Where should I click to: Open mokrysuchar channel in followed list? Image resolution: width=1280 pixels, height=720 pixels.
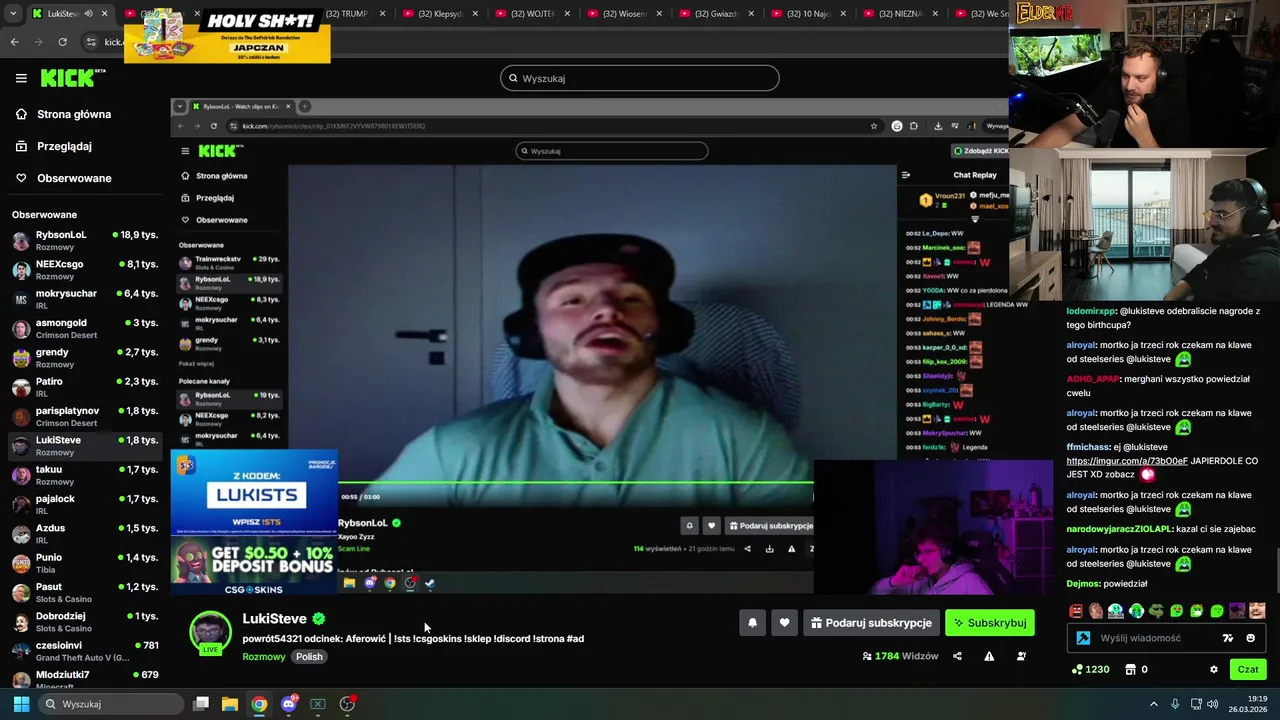click(x=84, y=299)
